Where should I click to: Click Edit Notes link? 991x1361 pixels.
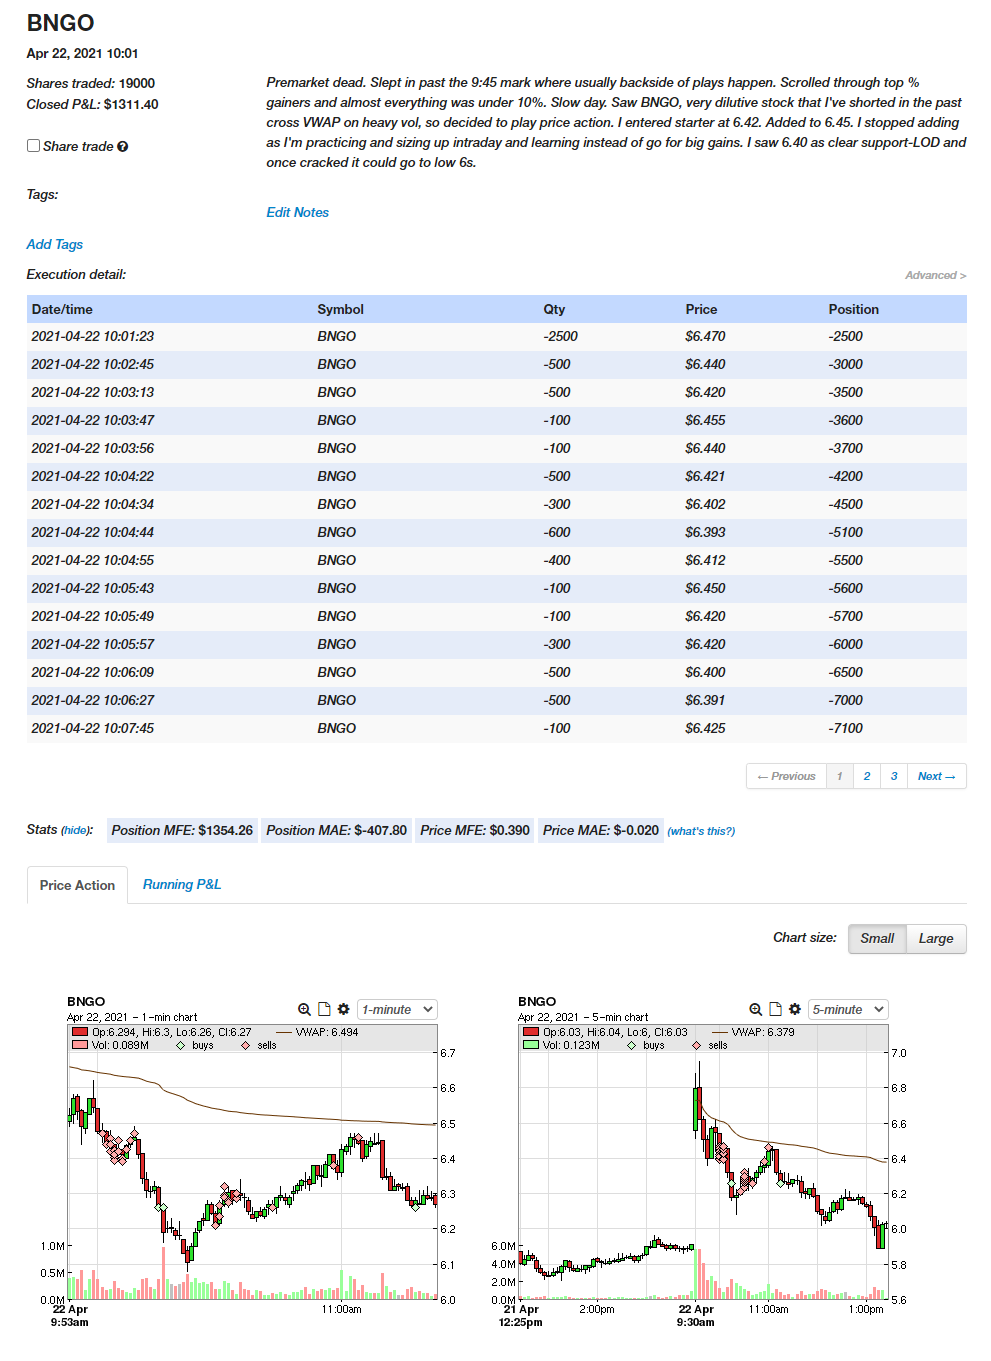(297, 212)
